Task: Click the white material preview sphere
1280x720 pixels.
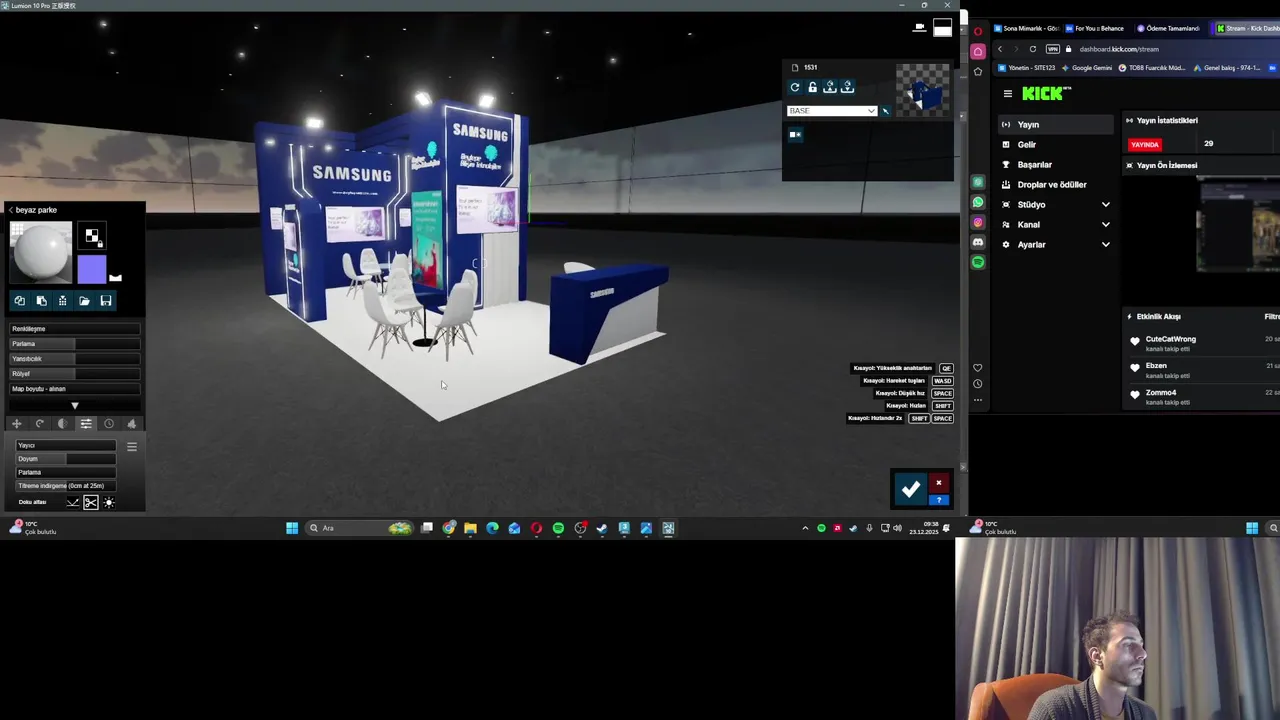Action: point(41,253)
